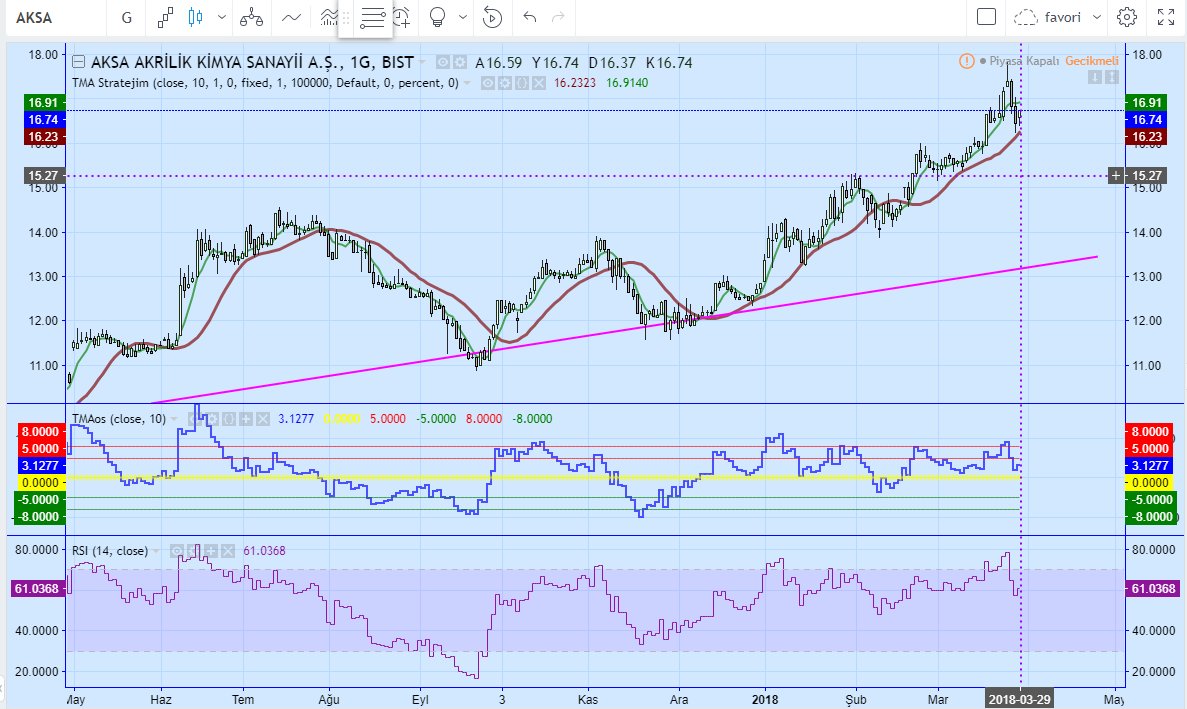Open chart settings gear icon
1187x709 pixels.
click(1126, 17)
